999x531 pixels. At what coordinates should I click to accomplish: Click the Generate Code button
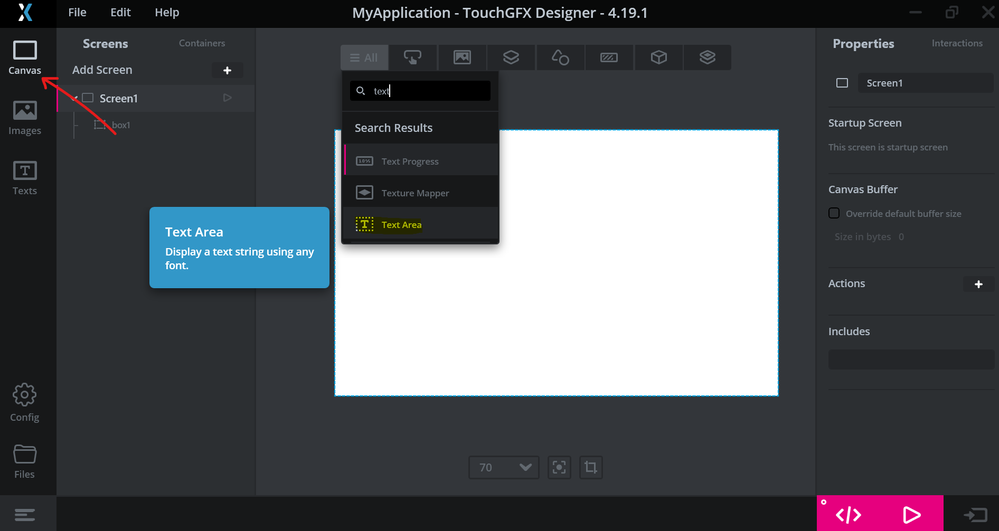coord(849,514)
